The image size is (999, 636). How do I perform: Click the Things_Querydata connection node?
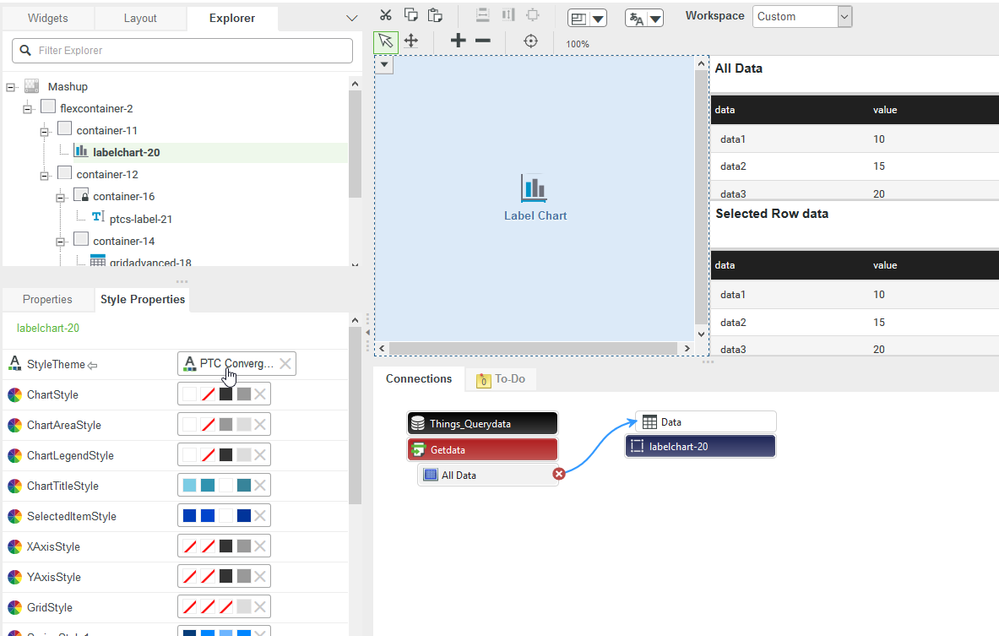482,424
